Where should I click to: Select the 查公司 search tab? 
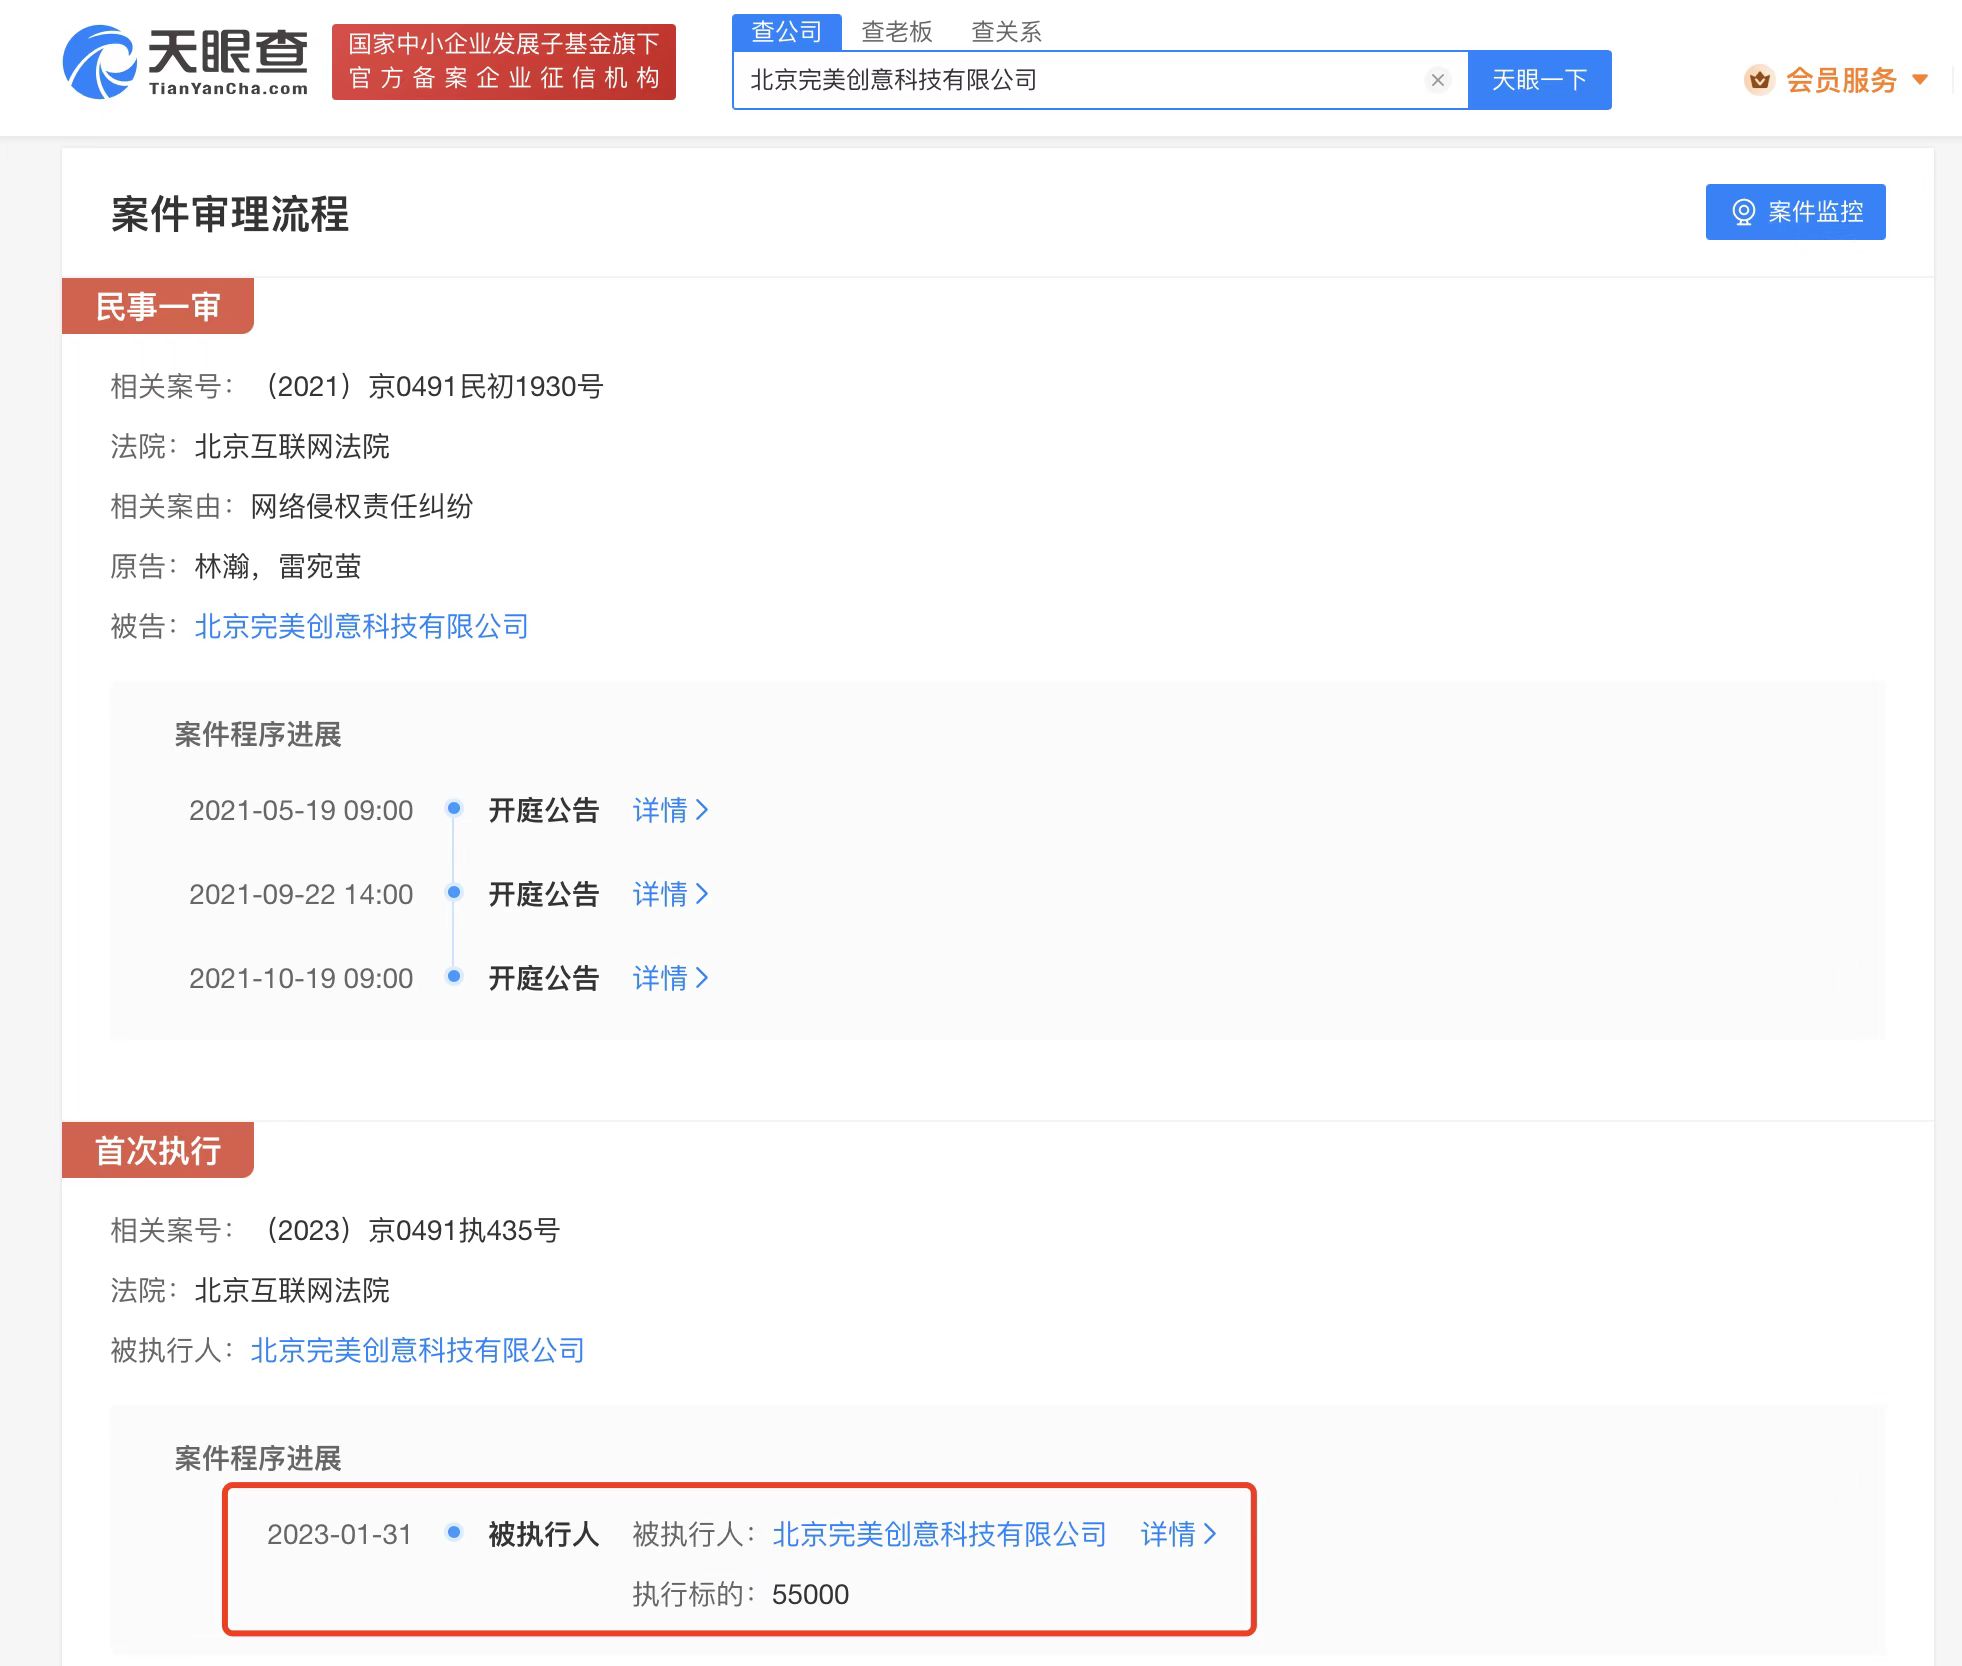tap(786, 32)
